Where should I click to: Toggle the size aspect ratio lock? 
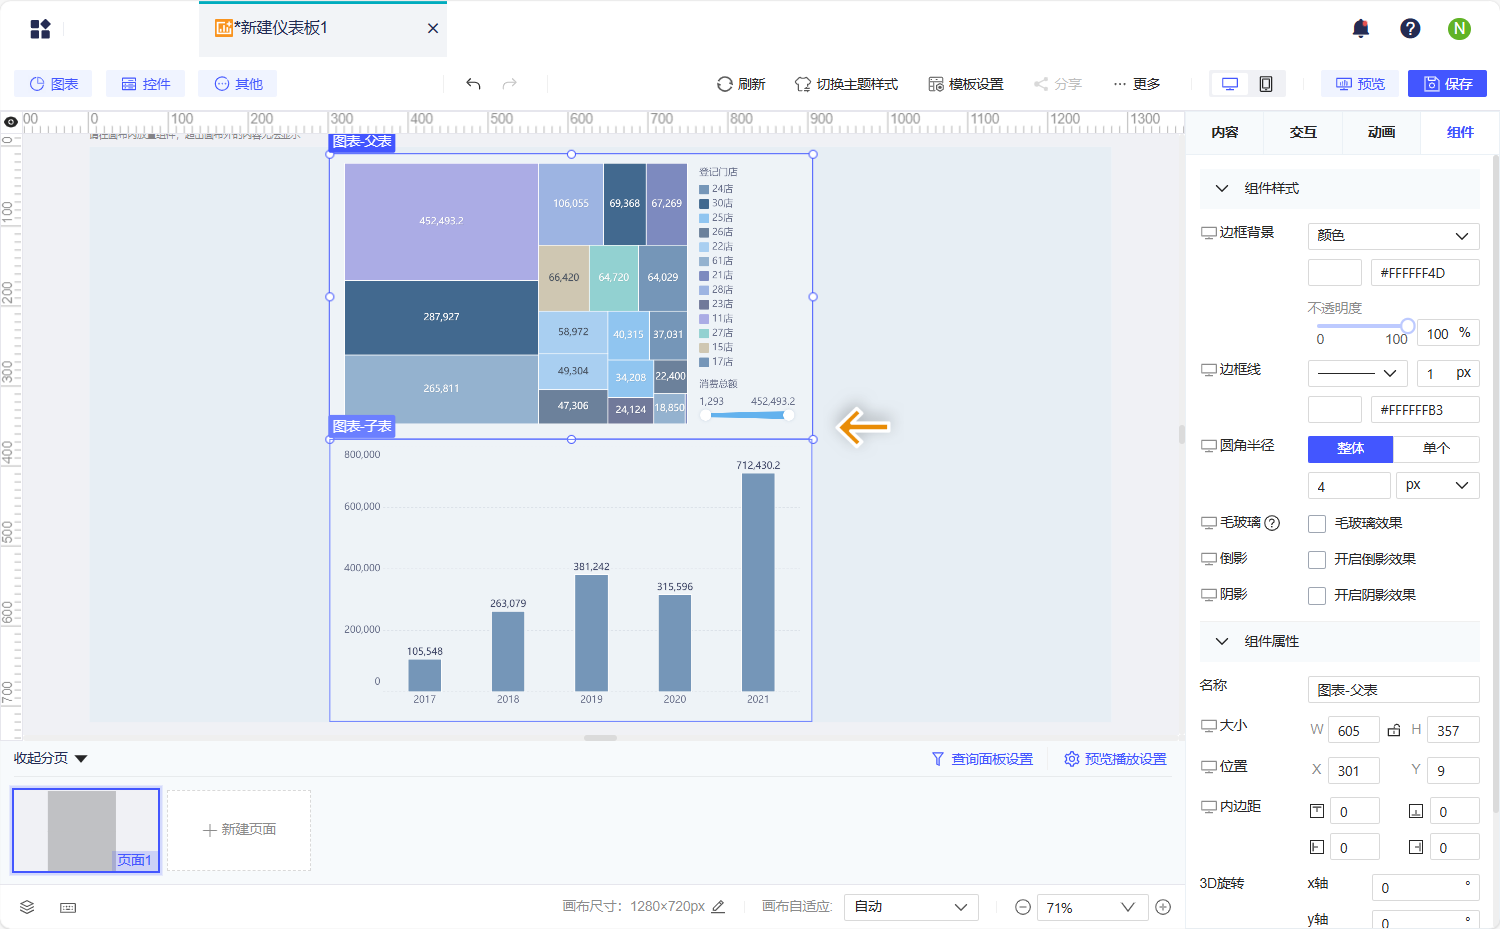click(1394, 731)
